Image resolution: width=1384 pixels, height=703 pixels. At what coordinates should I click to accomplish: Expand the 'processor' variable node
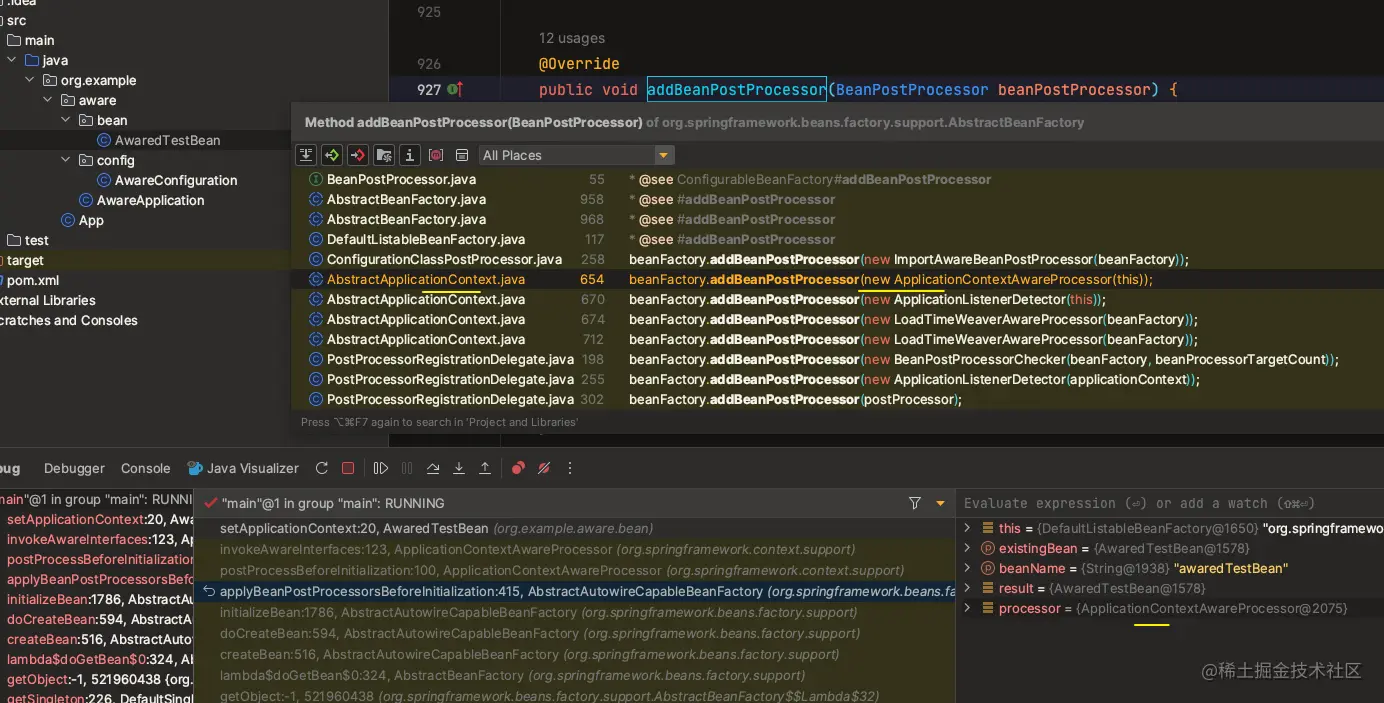(x=967, y=608)
